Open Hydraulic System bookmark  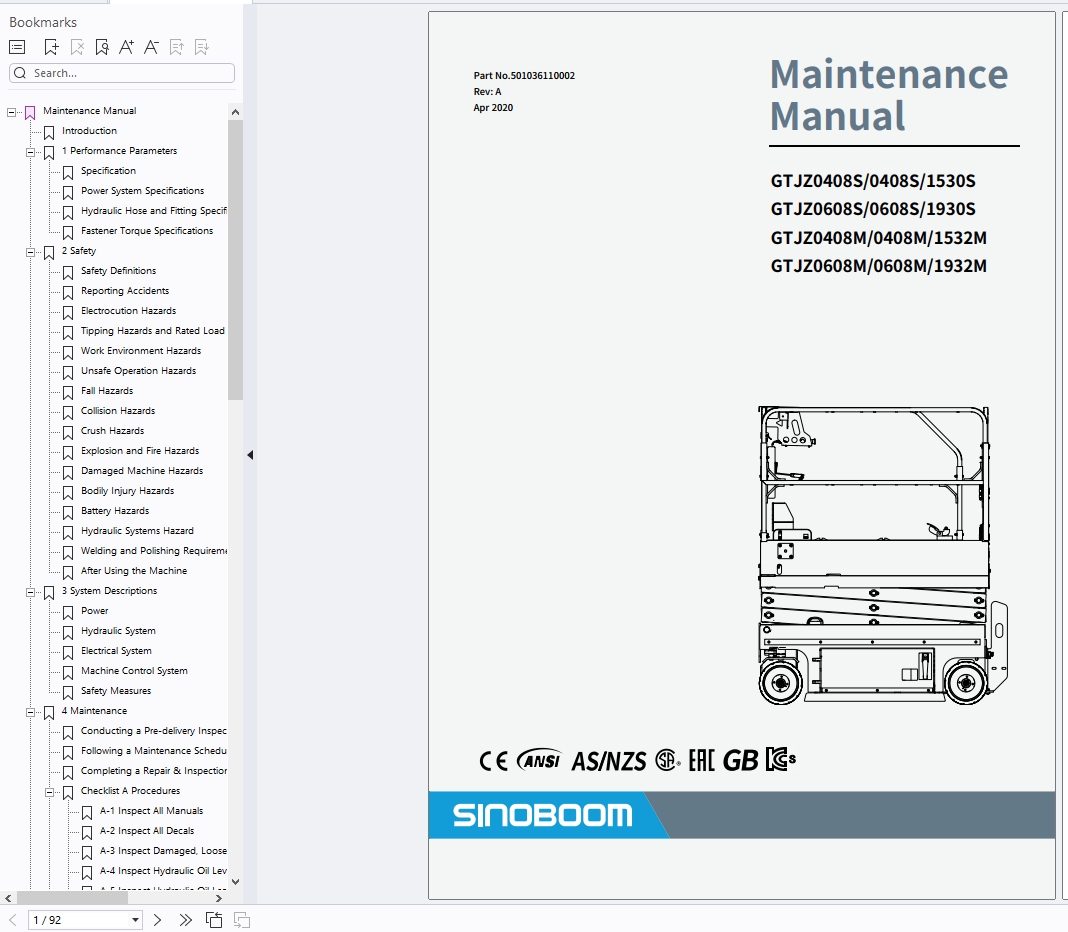pos(118,631)
